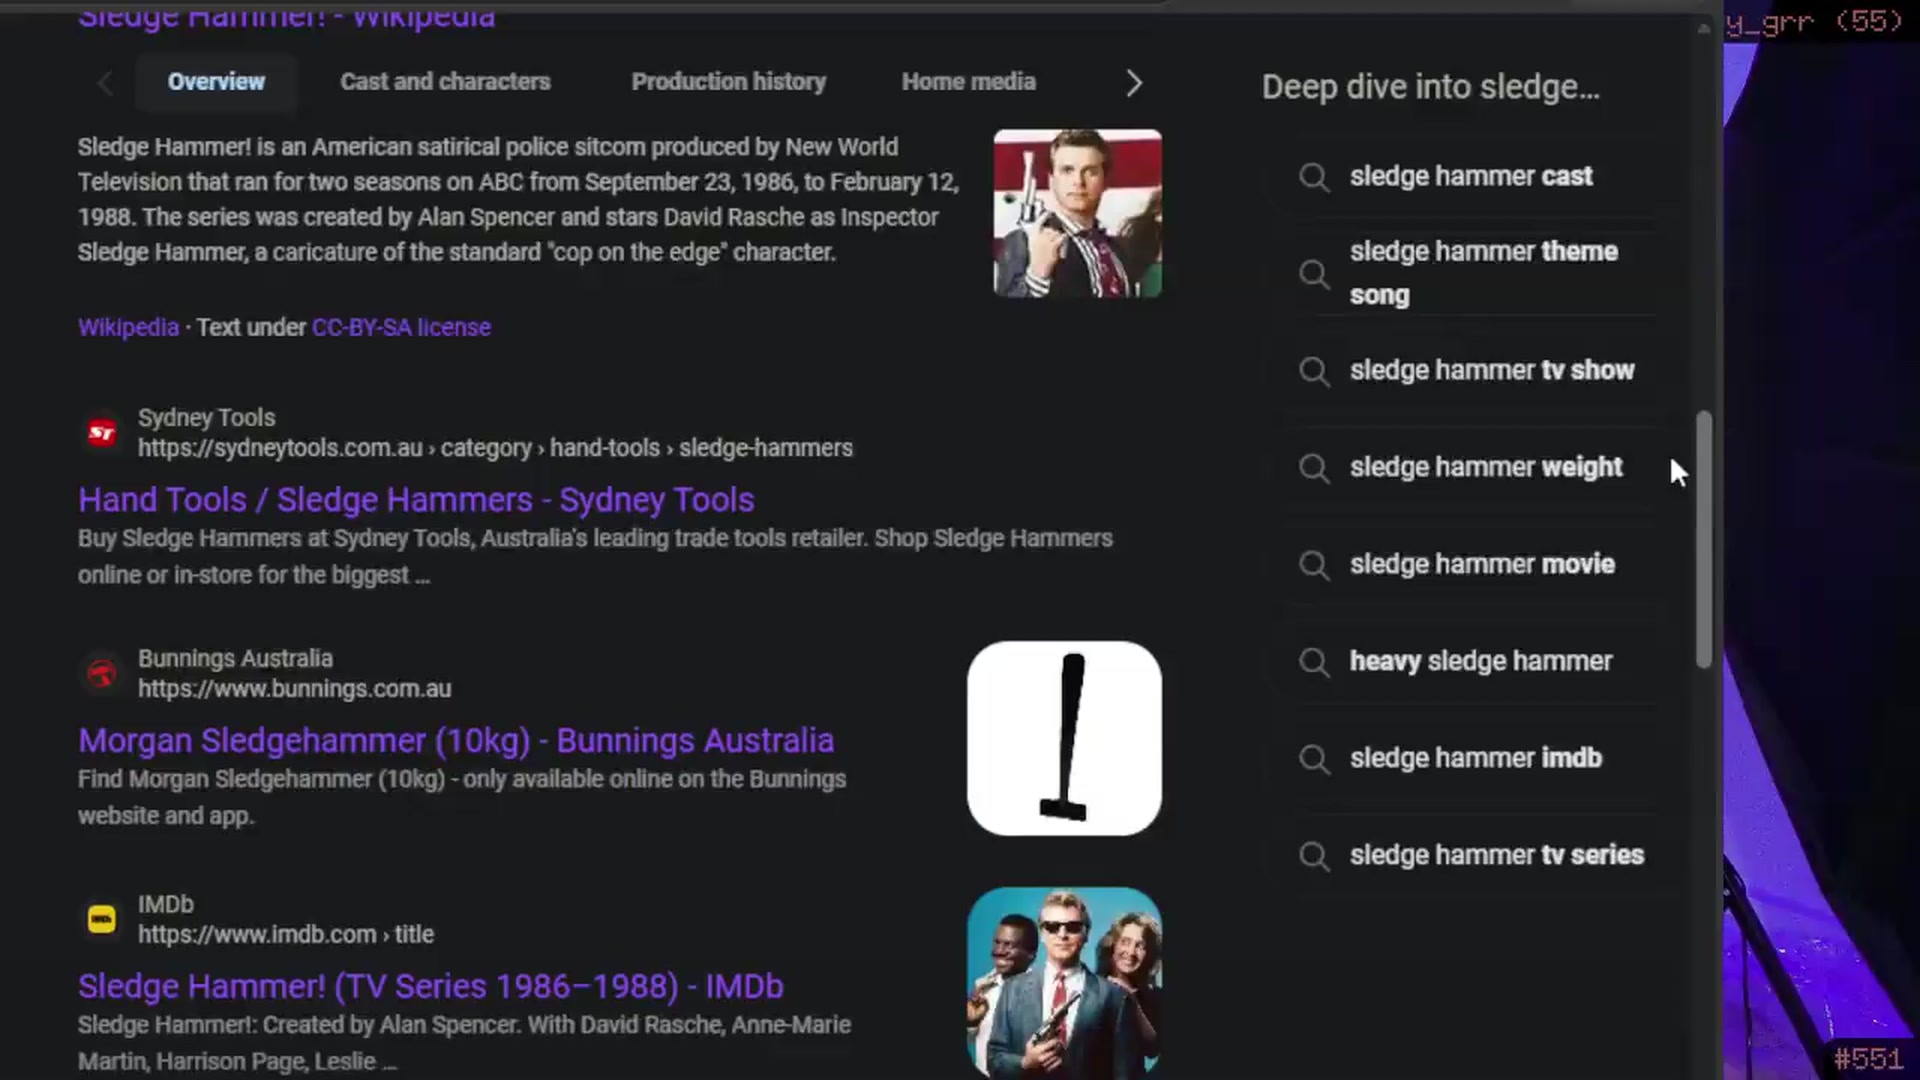Viewport: 1920px width, 1080px height.
Task: Click search icon beside 'sledge hammer tv show'
Action: pyautogui.click(x=1315, y=372)
